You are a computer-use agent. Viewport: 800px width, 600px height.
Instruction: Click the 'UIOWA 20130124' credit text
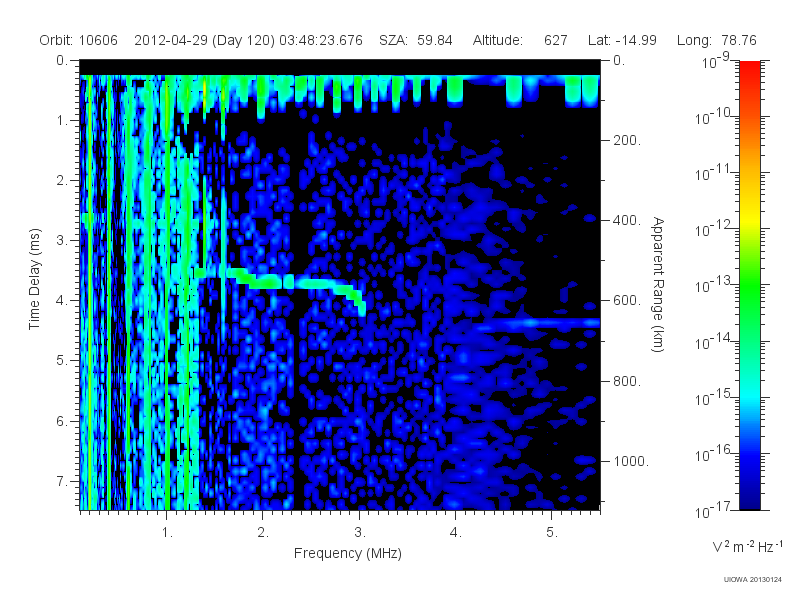click(753, 579)
